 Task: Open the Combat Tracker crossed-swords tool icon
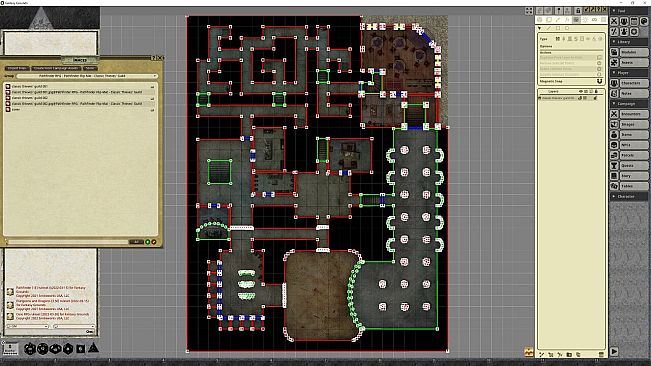tap(614, 21)
